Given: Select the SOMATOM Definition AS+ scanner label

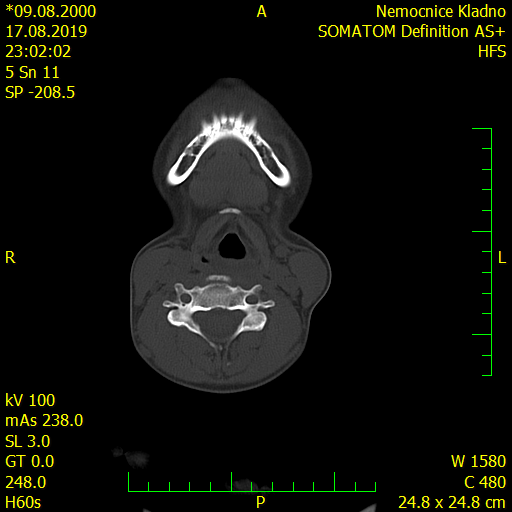Looking at the screenshot, I should click(412, 32).
